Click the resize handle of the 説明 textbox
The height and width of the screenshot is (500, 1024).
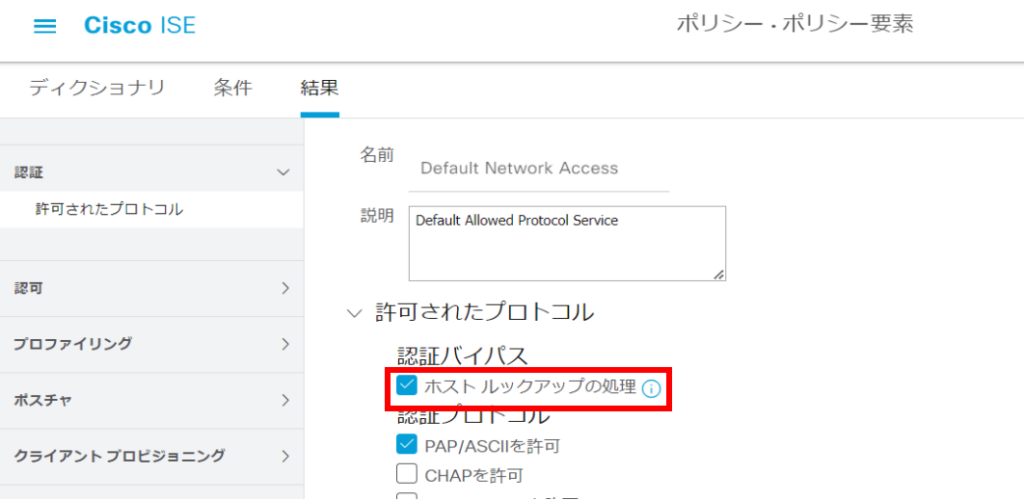718,273
